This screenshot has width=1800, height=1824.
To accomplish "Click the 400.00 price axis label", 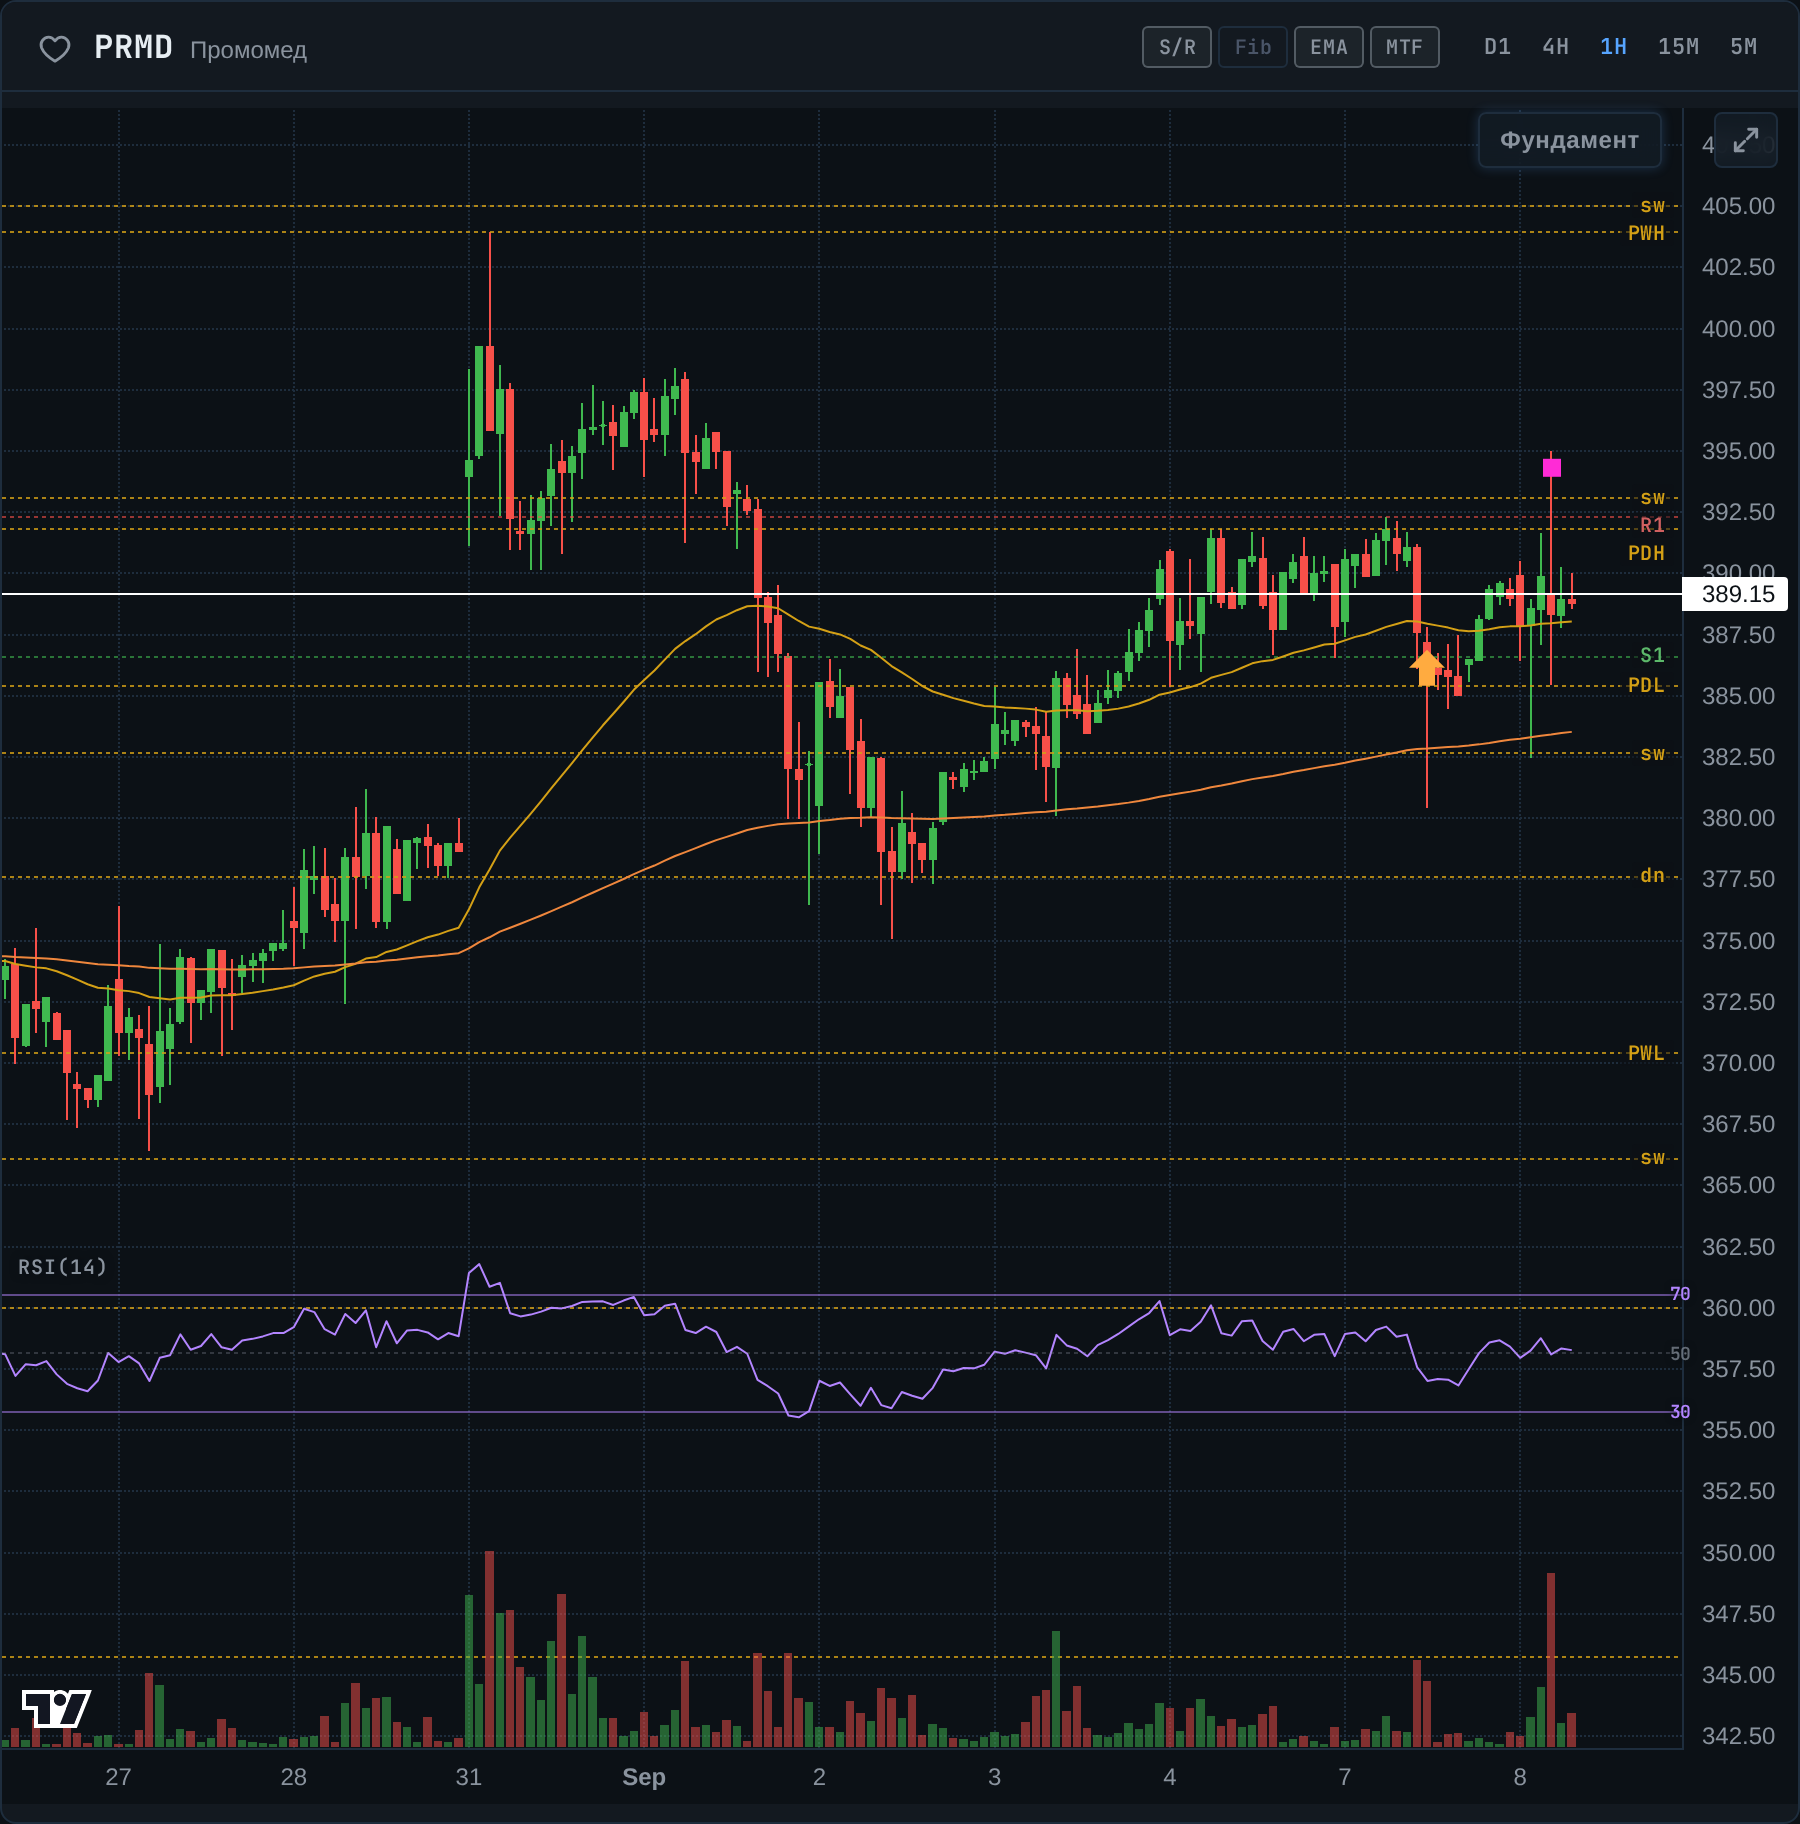I will click(1739, 329).
